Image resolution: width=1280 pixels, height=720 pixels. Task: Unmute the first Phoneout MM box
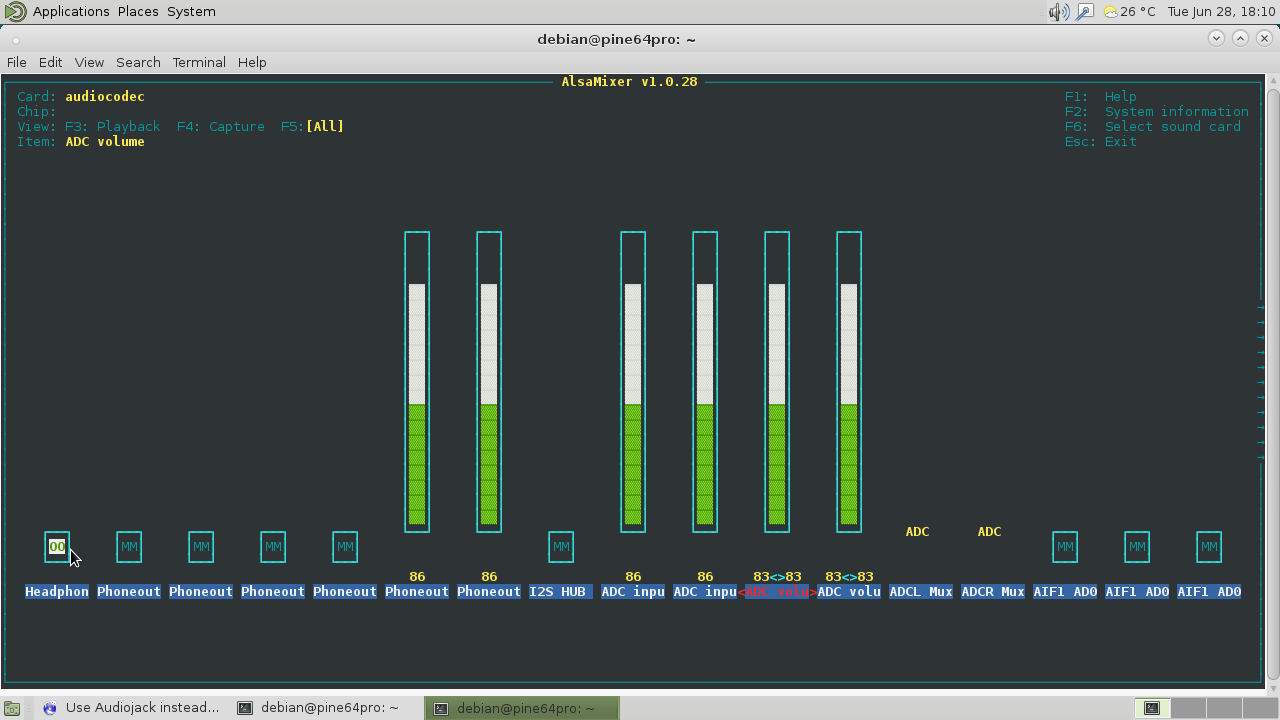(x=129, y=547)
